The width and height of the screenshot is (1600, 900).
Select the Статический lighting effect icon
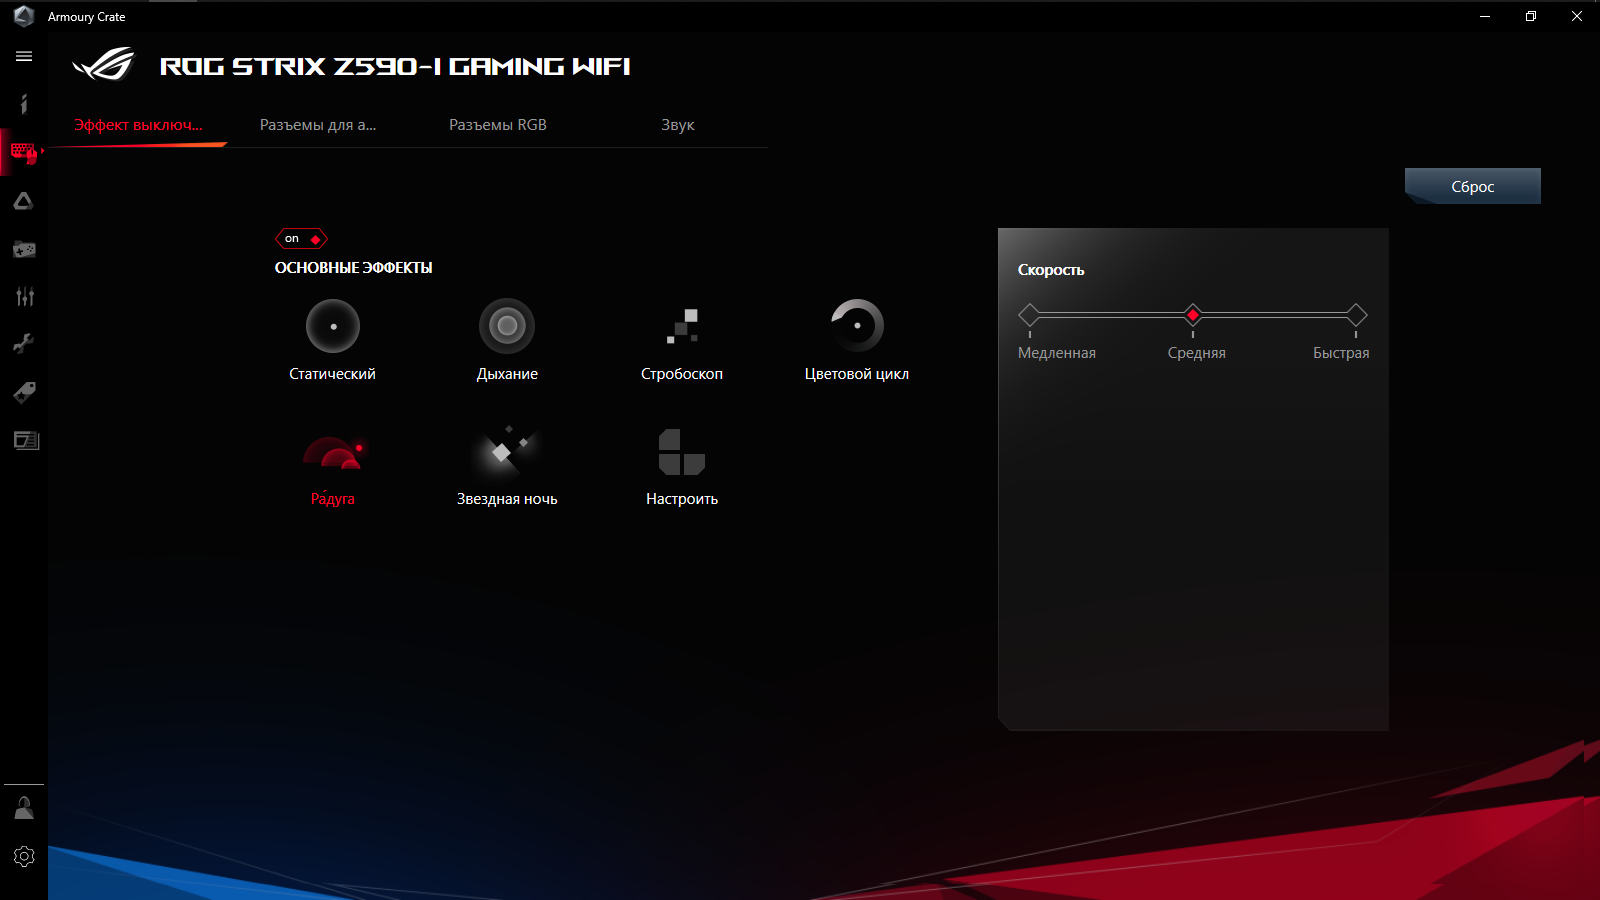(x=332, y=326)
